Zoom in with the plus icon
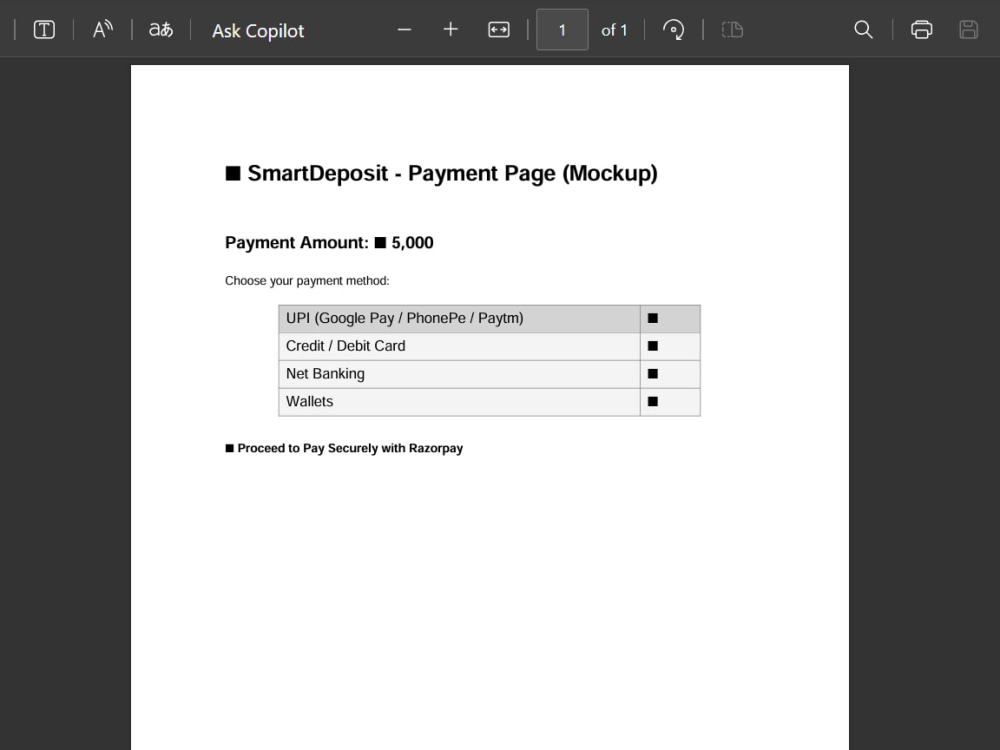 tap(450, 30)
